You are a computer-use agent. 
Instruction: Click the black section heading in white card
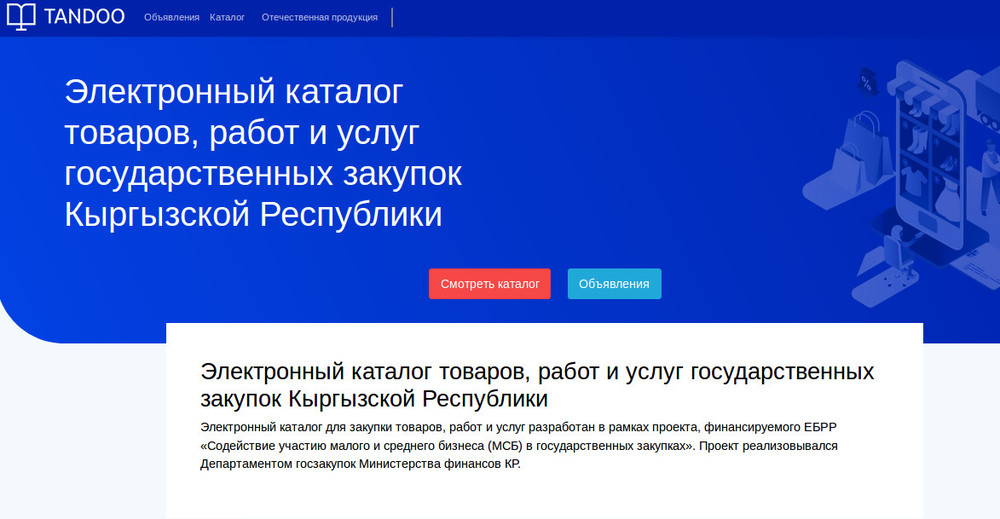pos(537,385)
